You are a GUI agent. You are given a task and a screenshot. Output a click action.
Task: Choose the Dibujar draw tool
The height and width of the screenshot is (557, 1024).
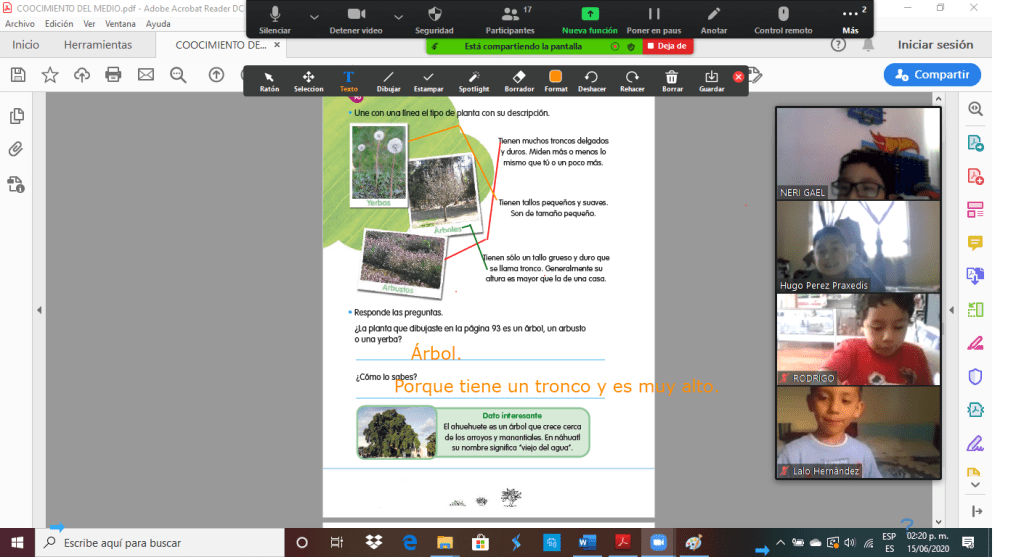[x=388, y=79]
